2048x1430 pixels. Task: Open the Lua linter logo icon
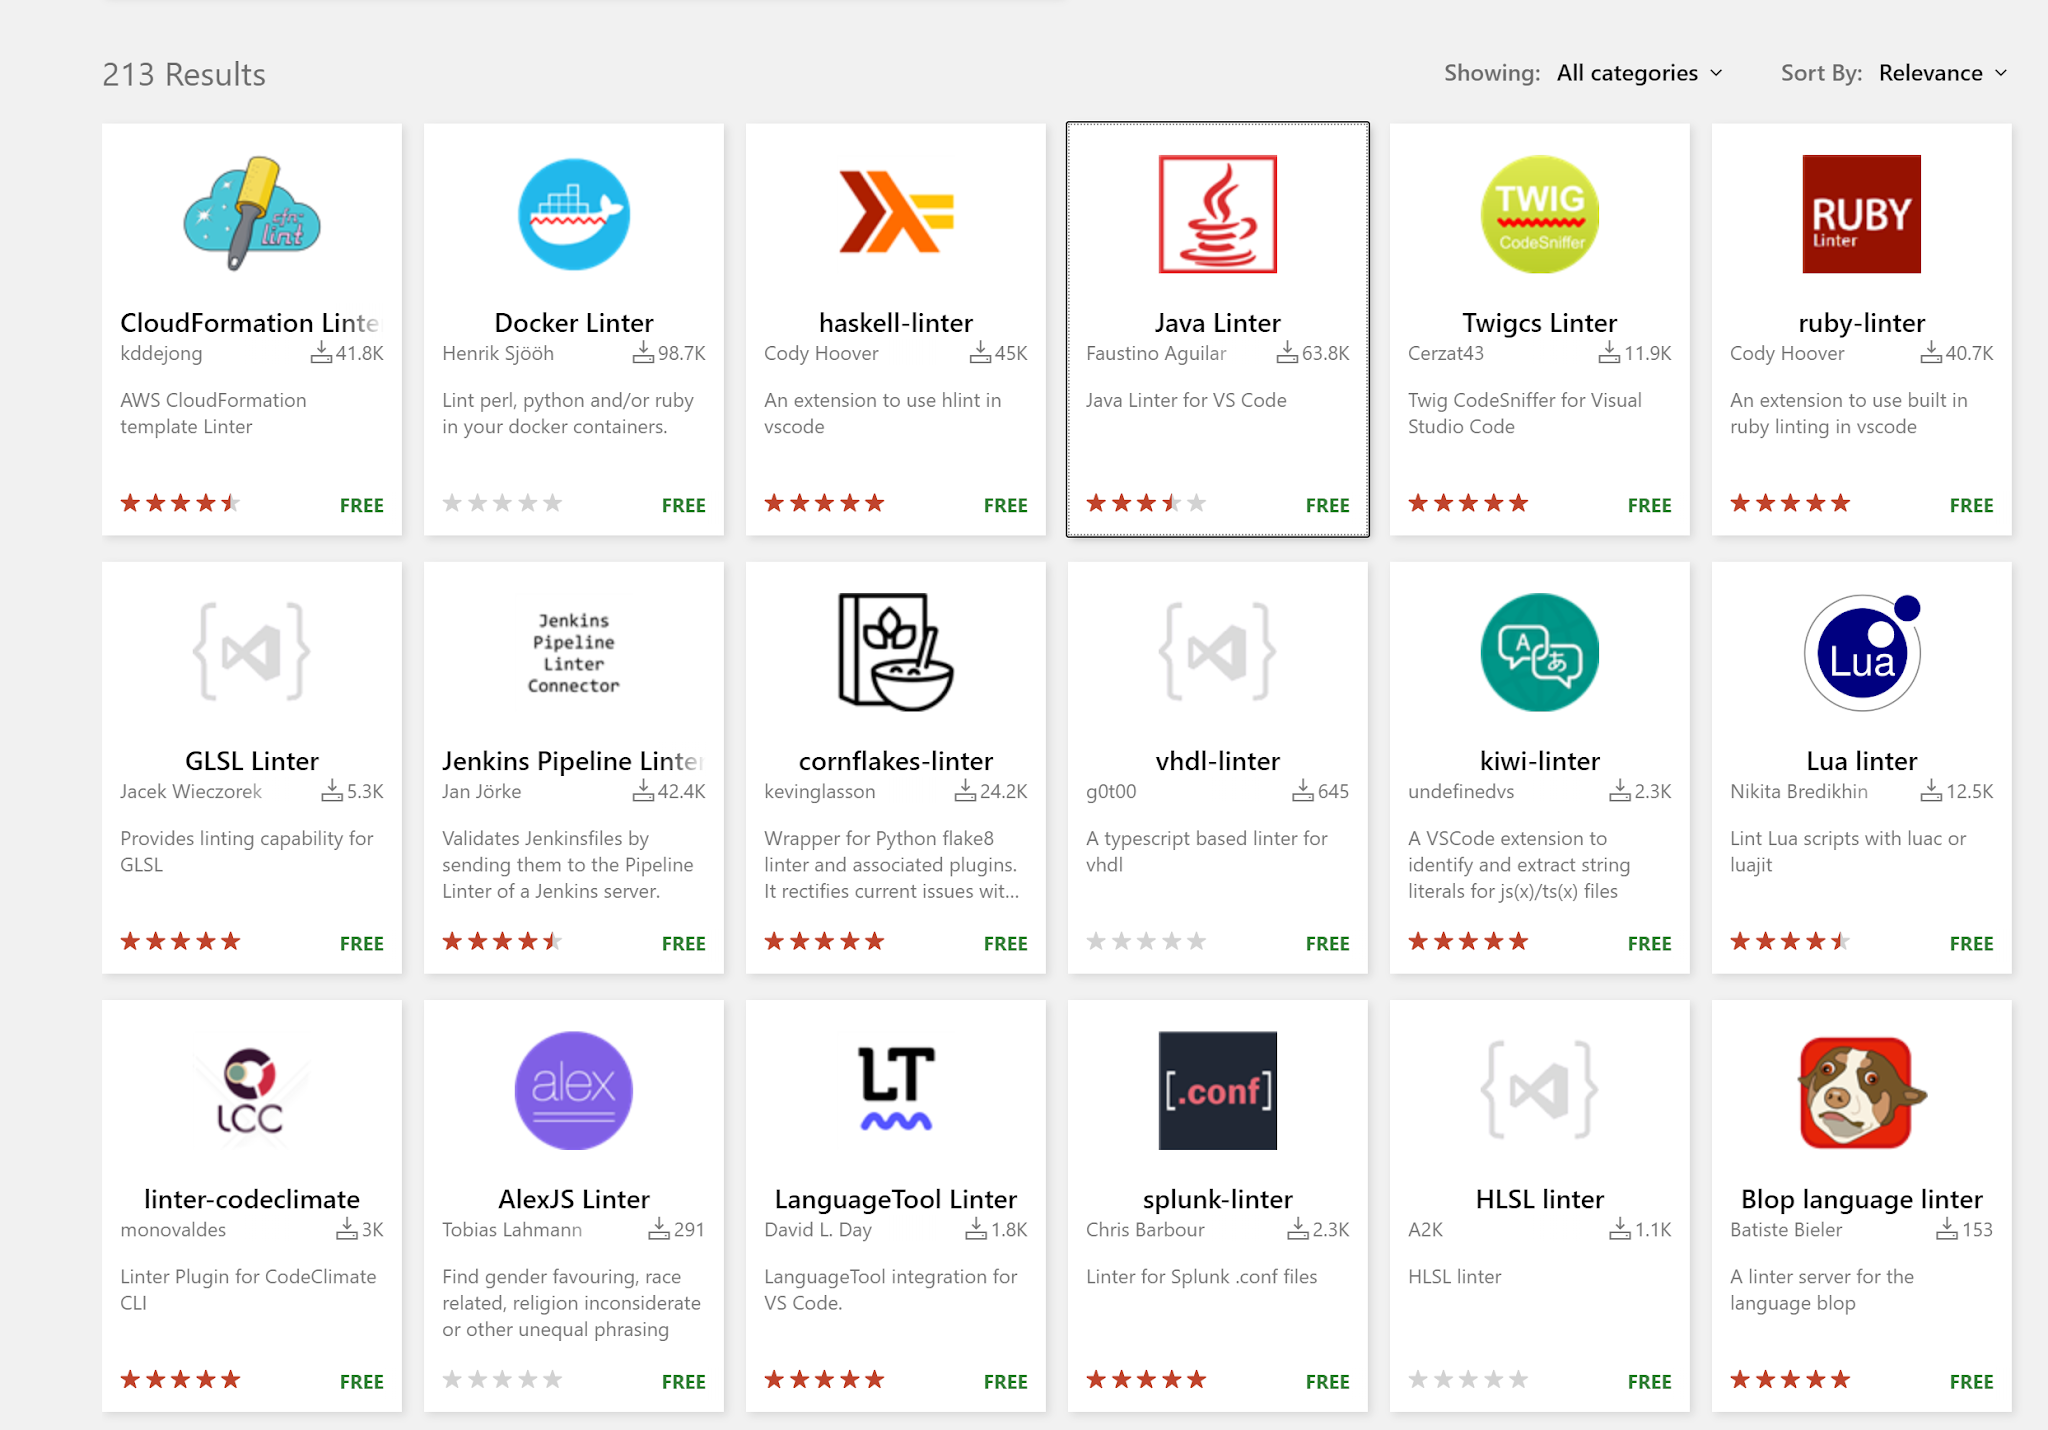tap(1861, 653)
